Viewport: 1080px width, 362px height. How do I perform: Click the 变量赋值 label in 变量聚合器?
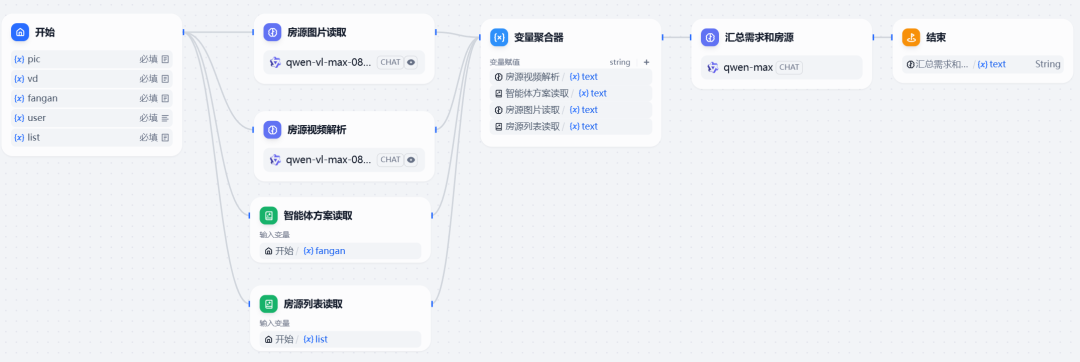tap(504, 62)
